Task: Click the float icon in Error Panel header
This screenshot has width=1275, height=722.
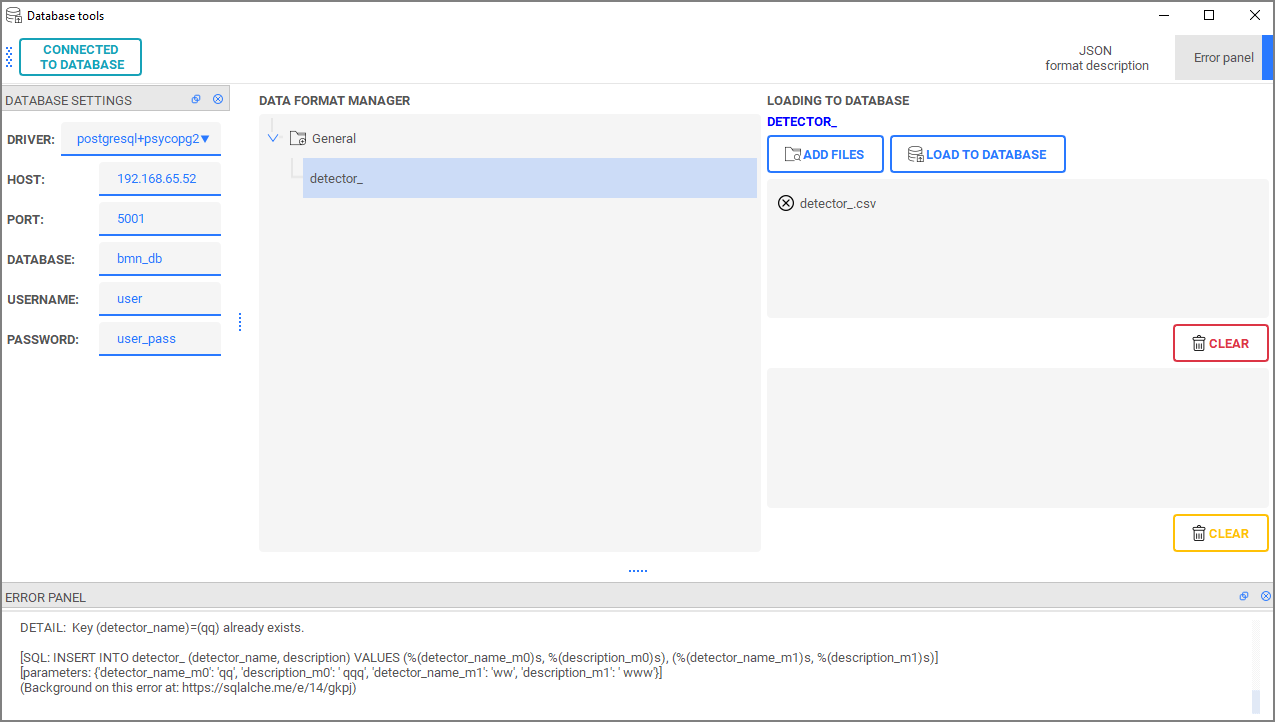Action: tap(1244, 596)
